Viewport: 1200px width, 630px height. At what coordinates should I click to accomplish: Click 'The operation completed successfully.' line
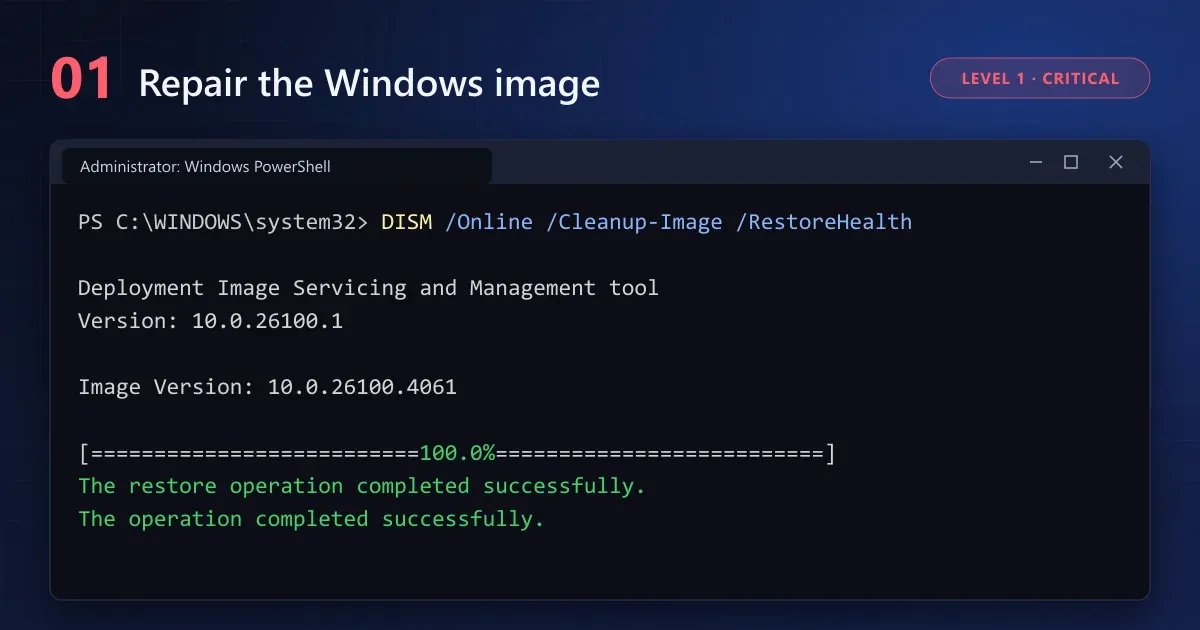pos(311,519)
